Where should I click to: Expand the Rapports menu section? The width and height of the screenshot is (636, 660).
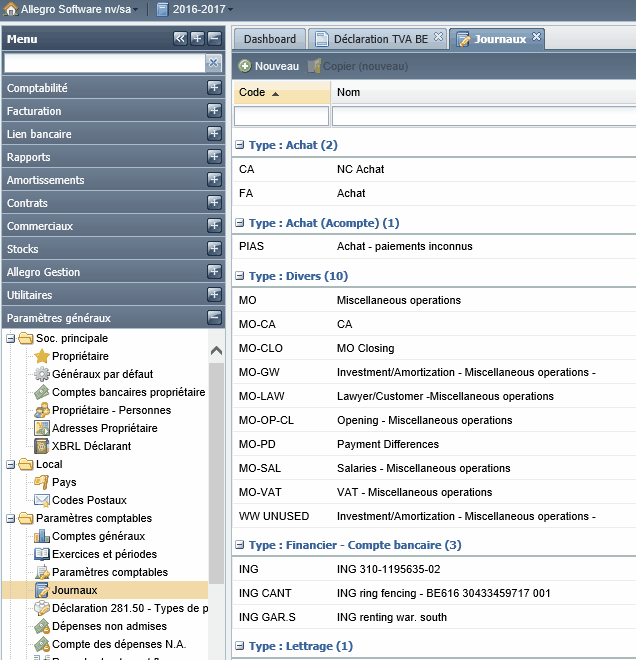214,157
